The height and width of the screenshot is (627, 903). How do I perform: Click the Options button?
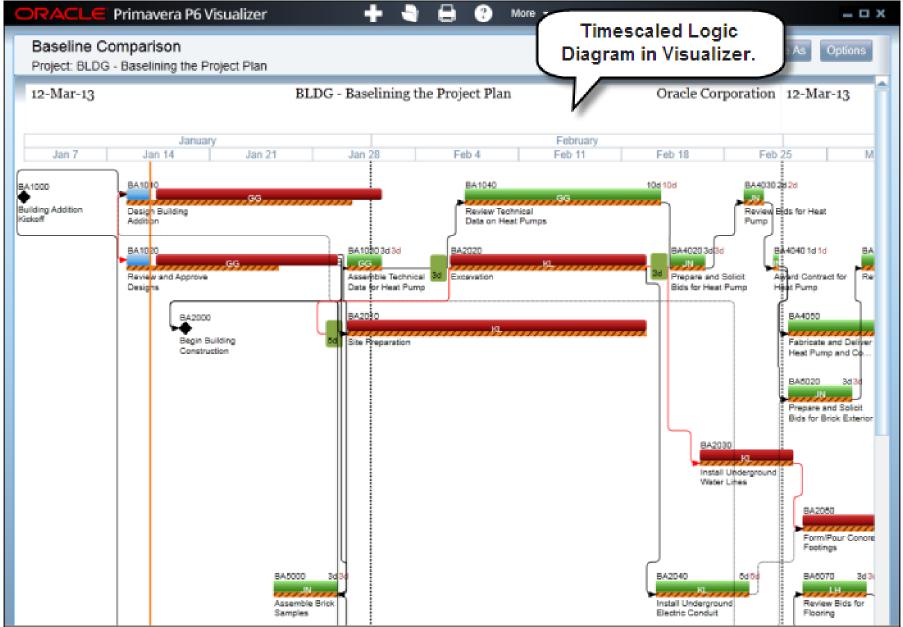(845, 51)
